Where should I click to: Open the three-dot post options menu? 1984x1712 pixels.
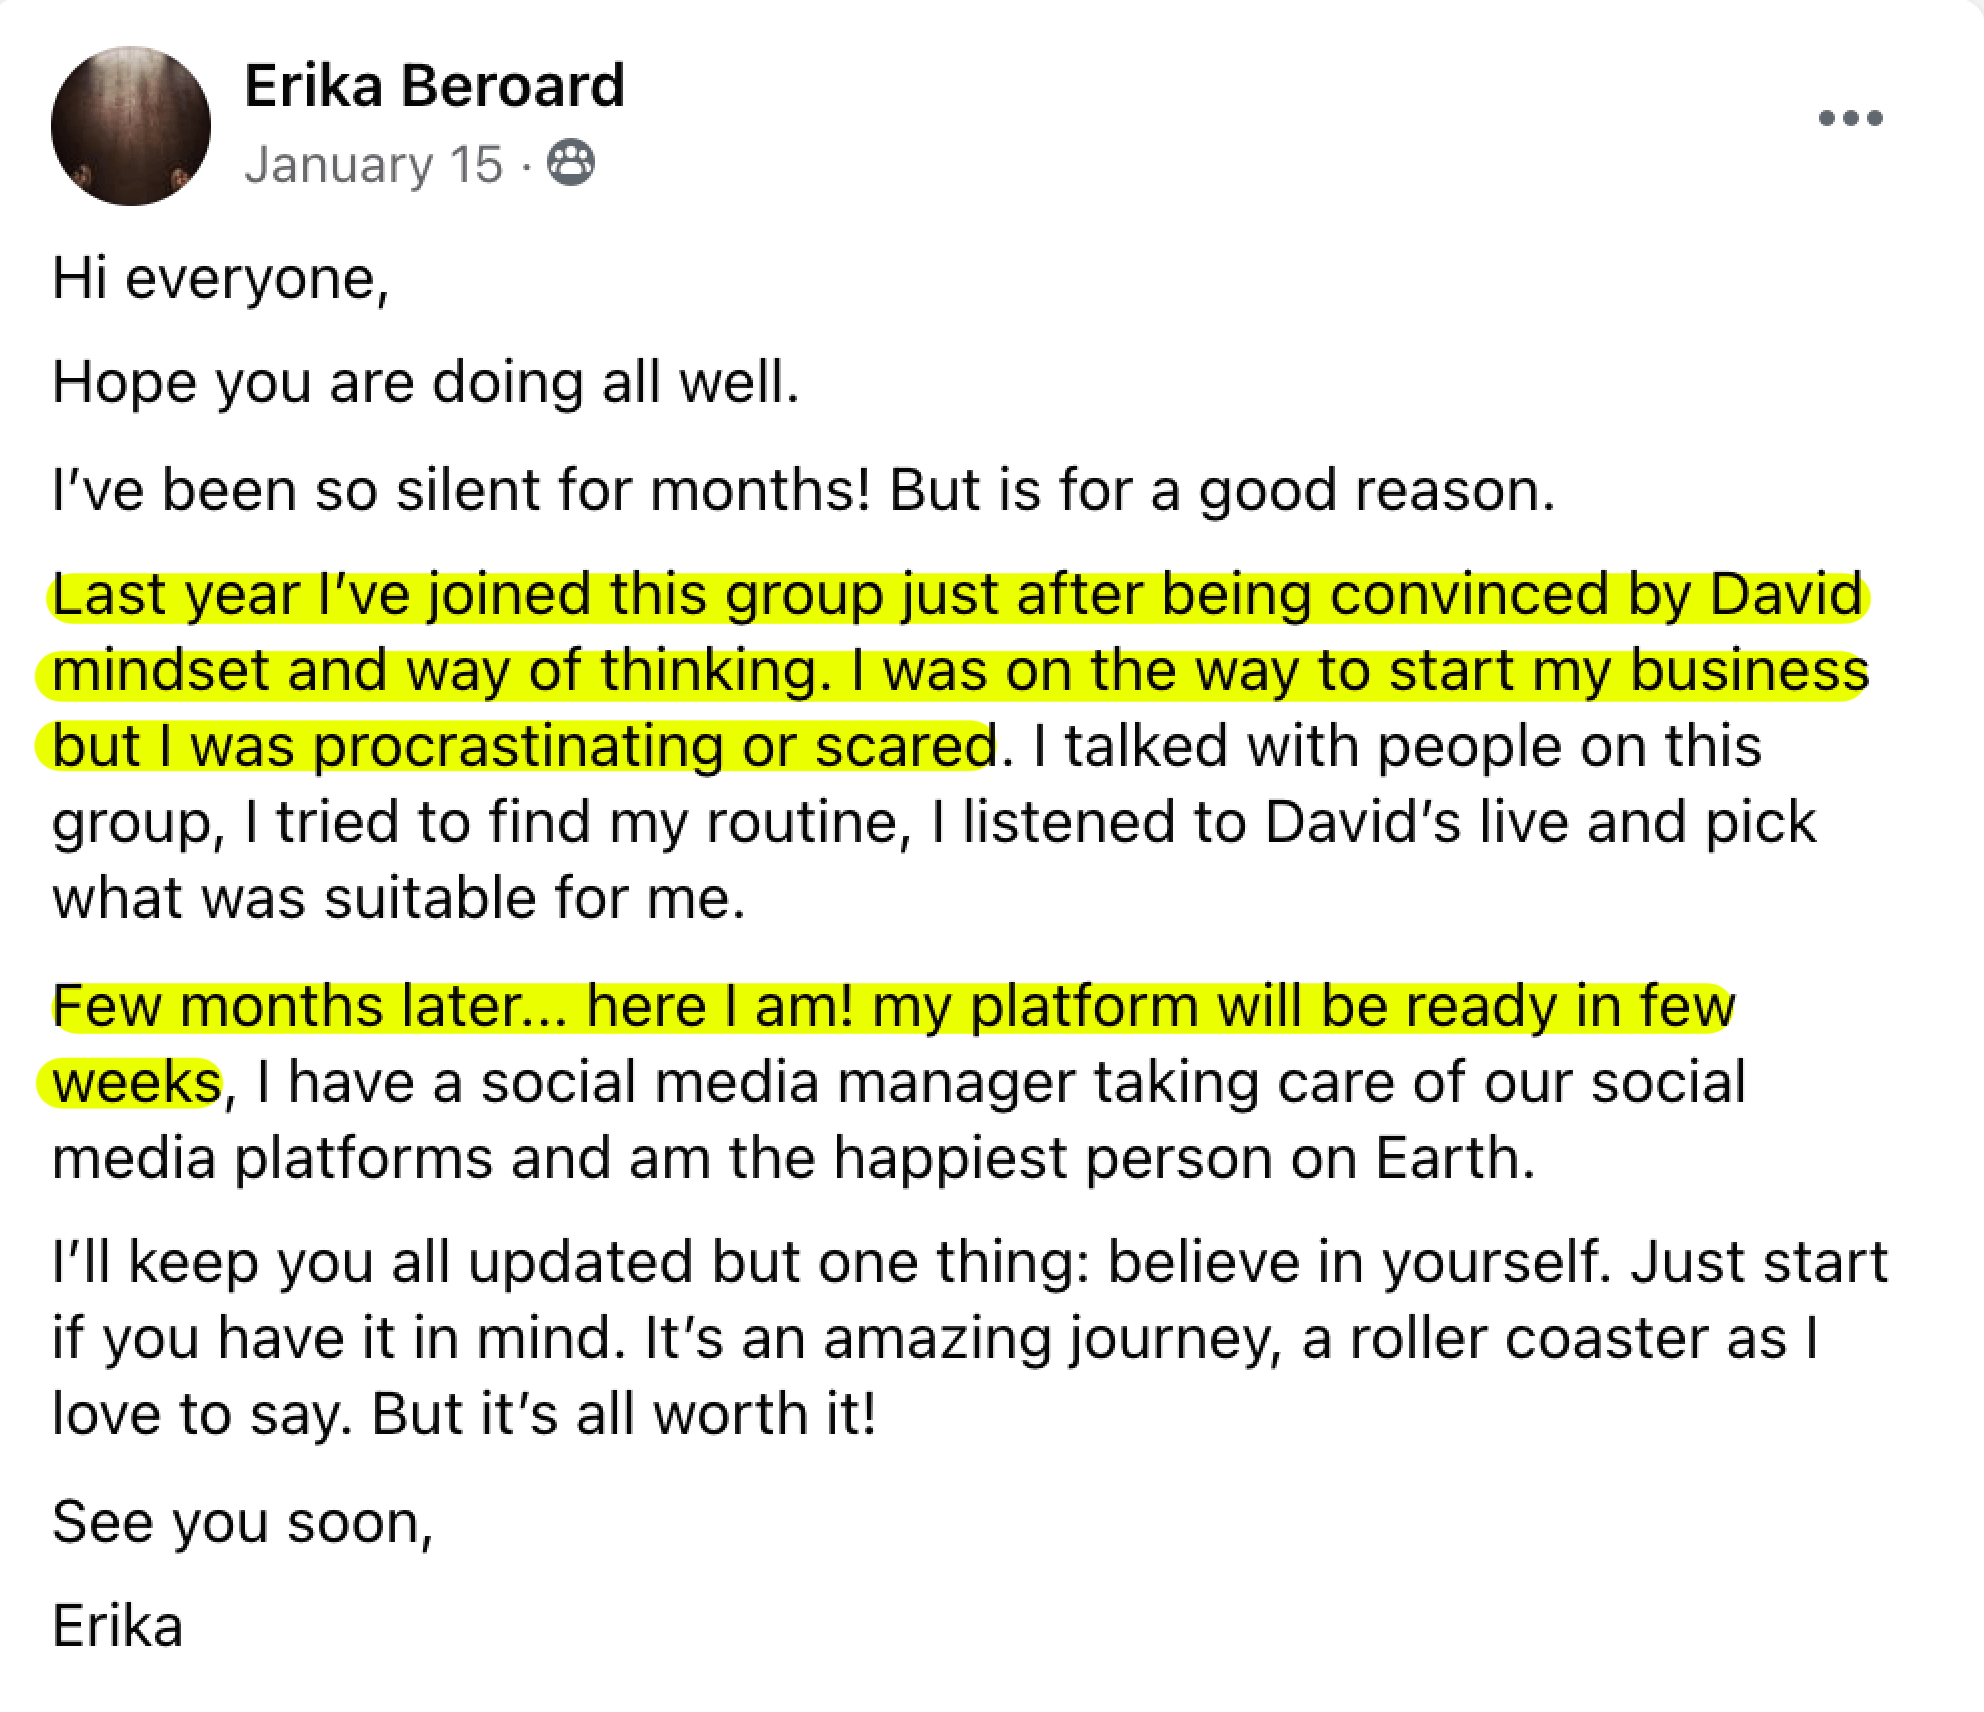(1850, 118)
